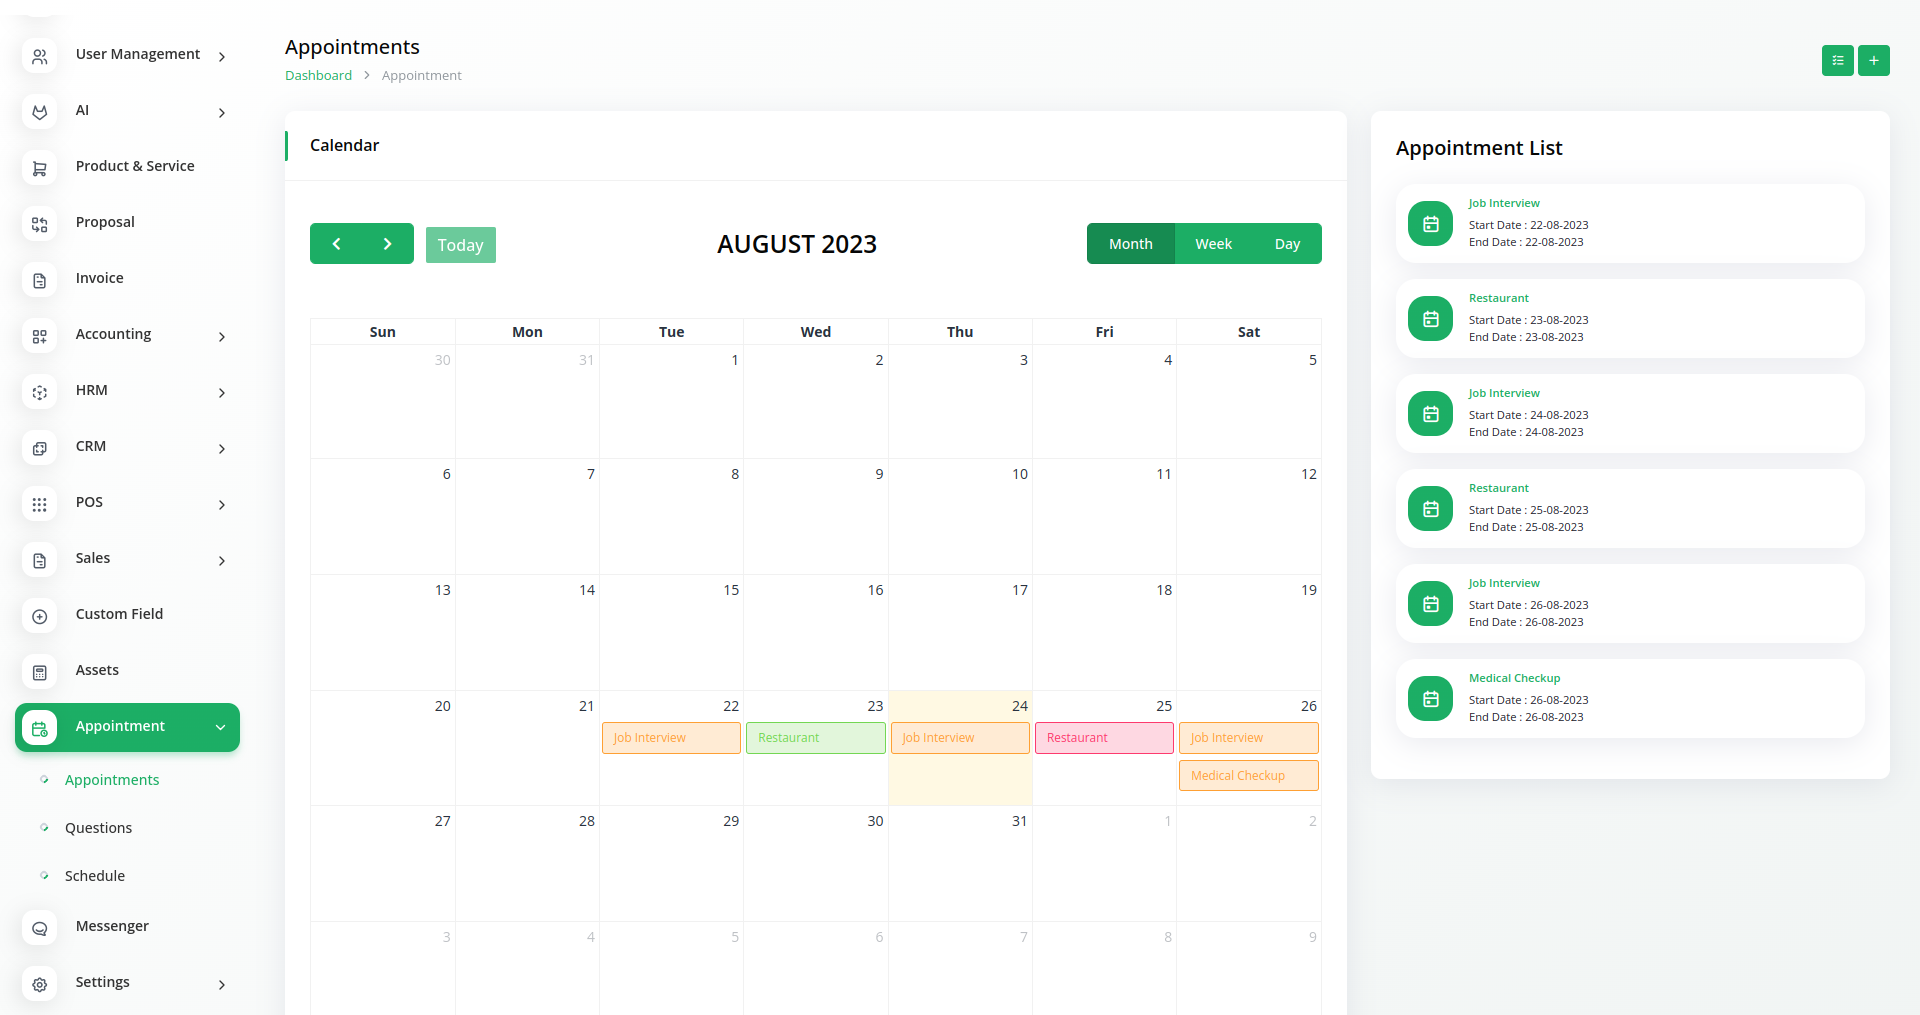Switch calendar to Day view

tap(1287, 244)
